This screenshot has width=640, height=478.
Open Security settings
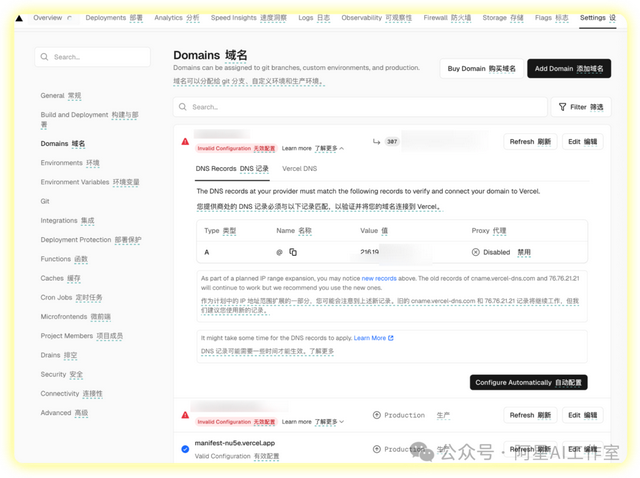62,374
